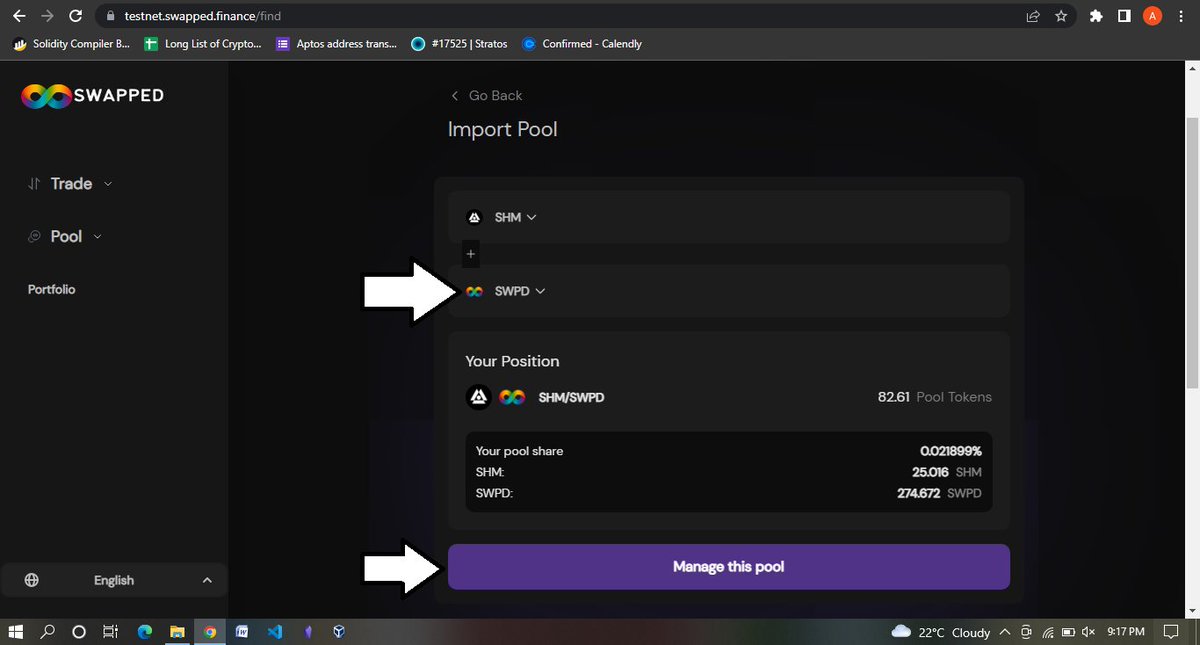
Task: Open the Solidity Compiler bookmark
Action: point(73,44)
